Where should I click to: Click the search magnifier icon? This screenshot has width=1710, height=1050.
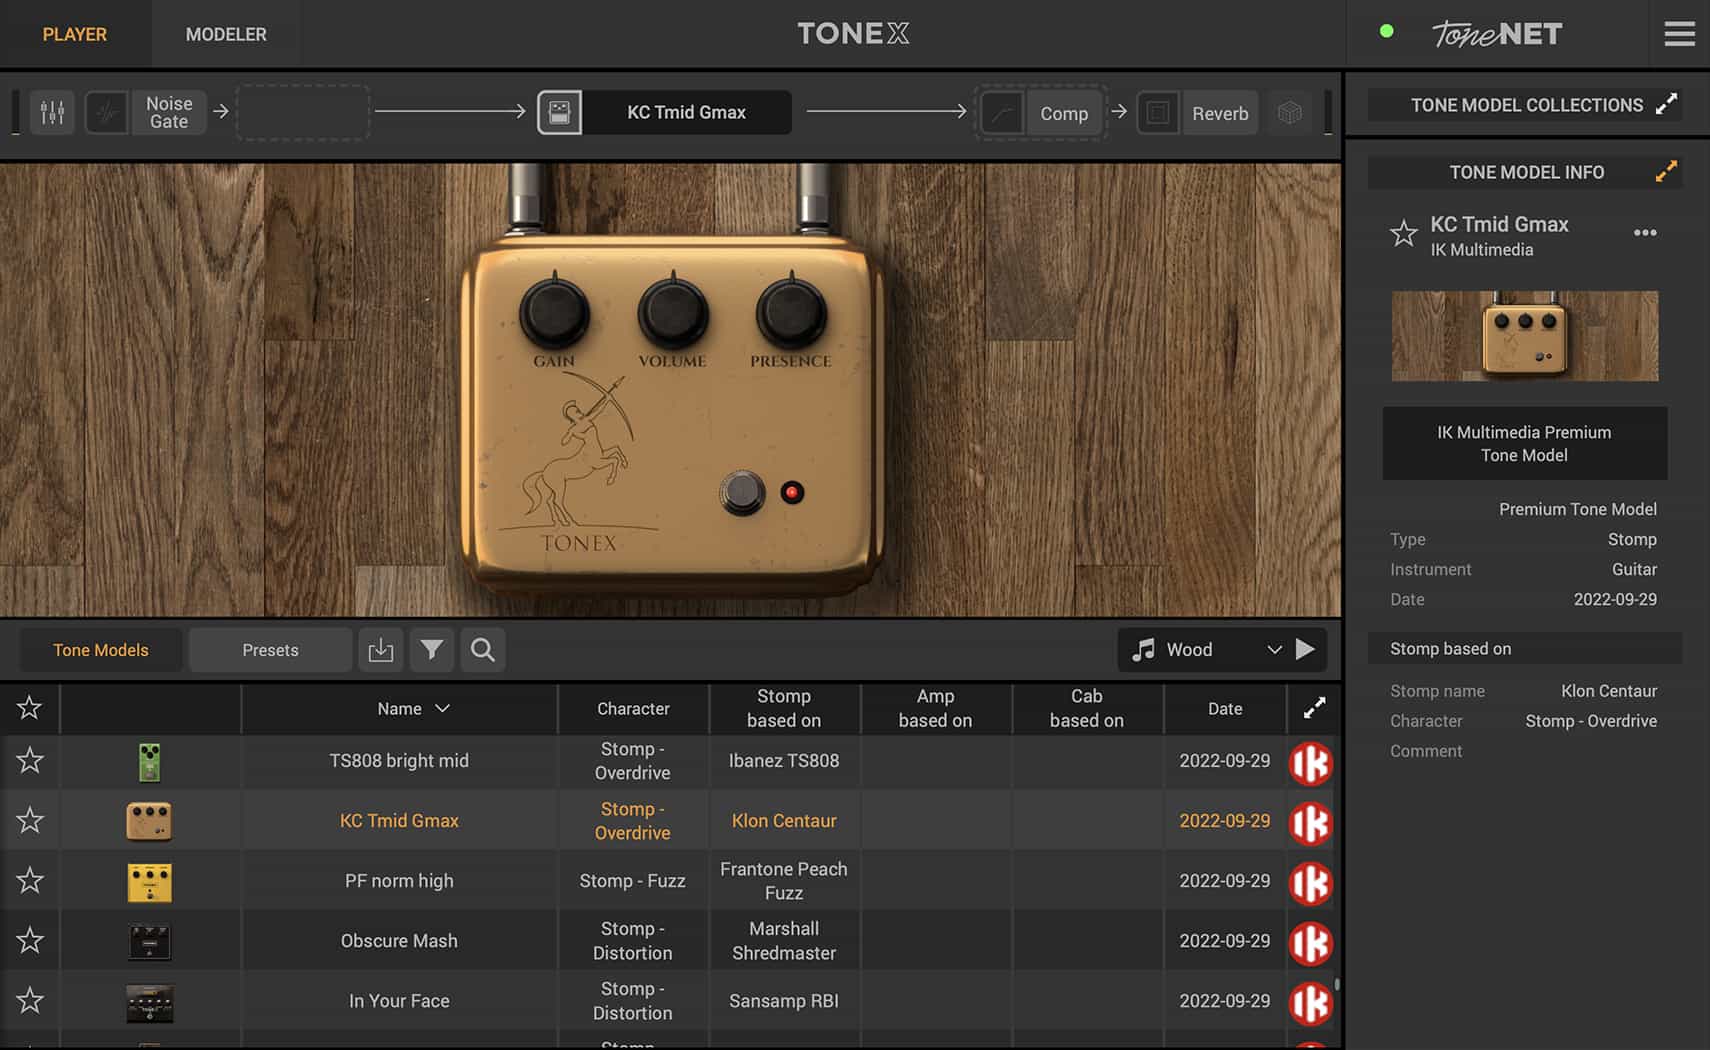coord(482,650)
